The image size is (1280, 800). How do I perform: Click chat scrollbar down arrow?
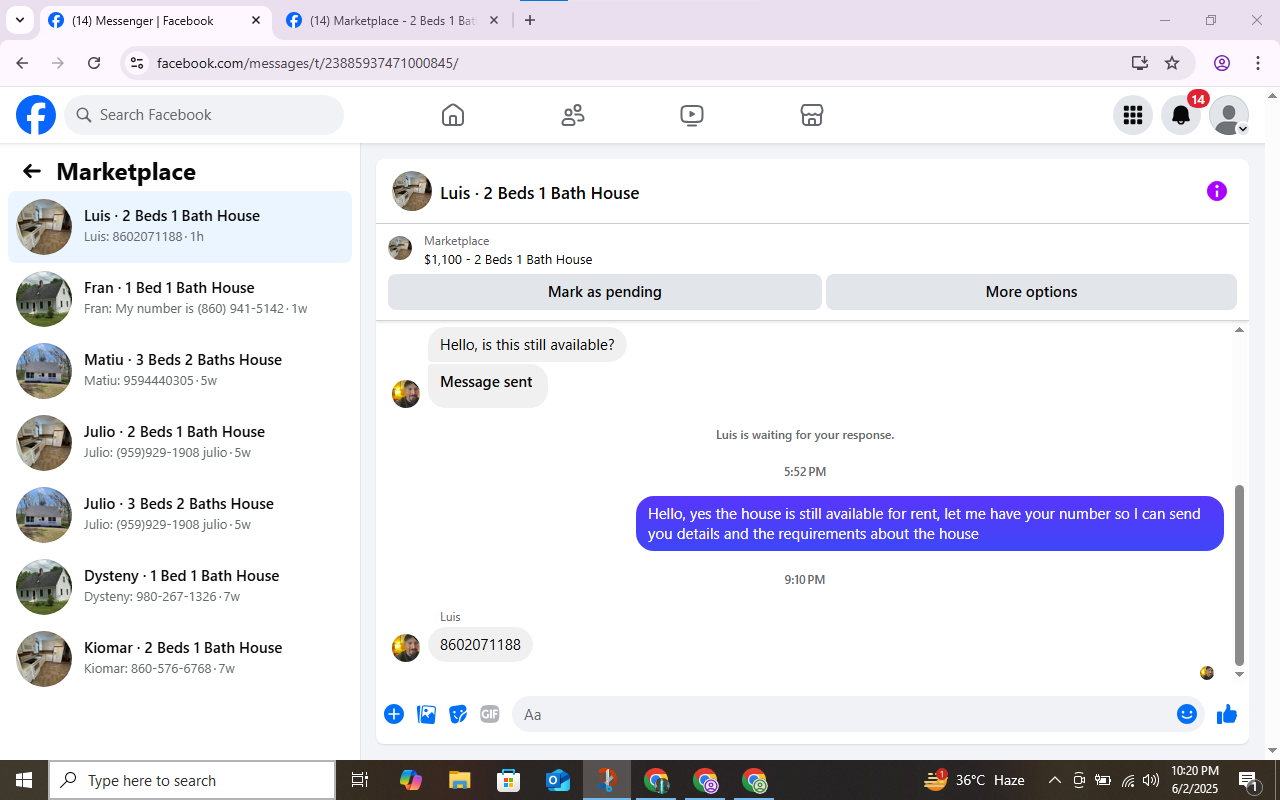[x=1240, y=675]
